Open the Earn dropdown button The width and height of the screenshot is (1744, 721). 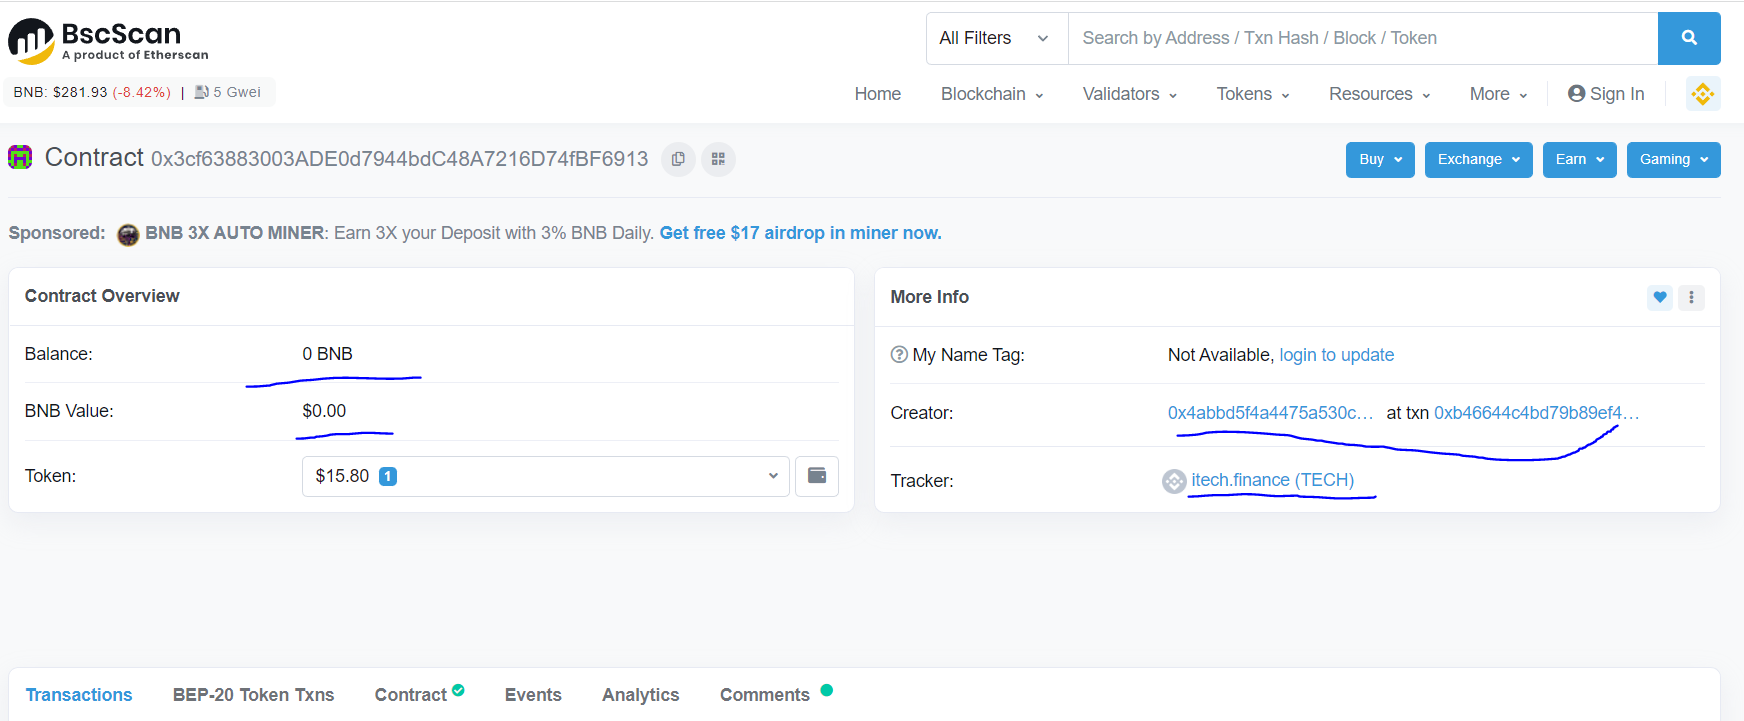tap(1580, 160)
